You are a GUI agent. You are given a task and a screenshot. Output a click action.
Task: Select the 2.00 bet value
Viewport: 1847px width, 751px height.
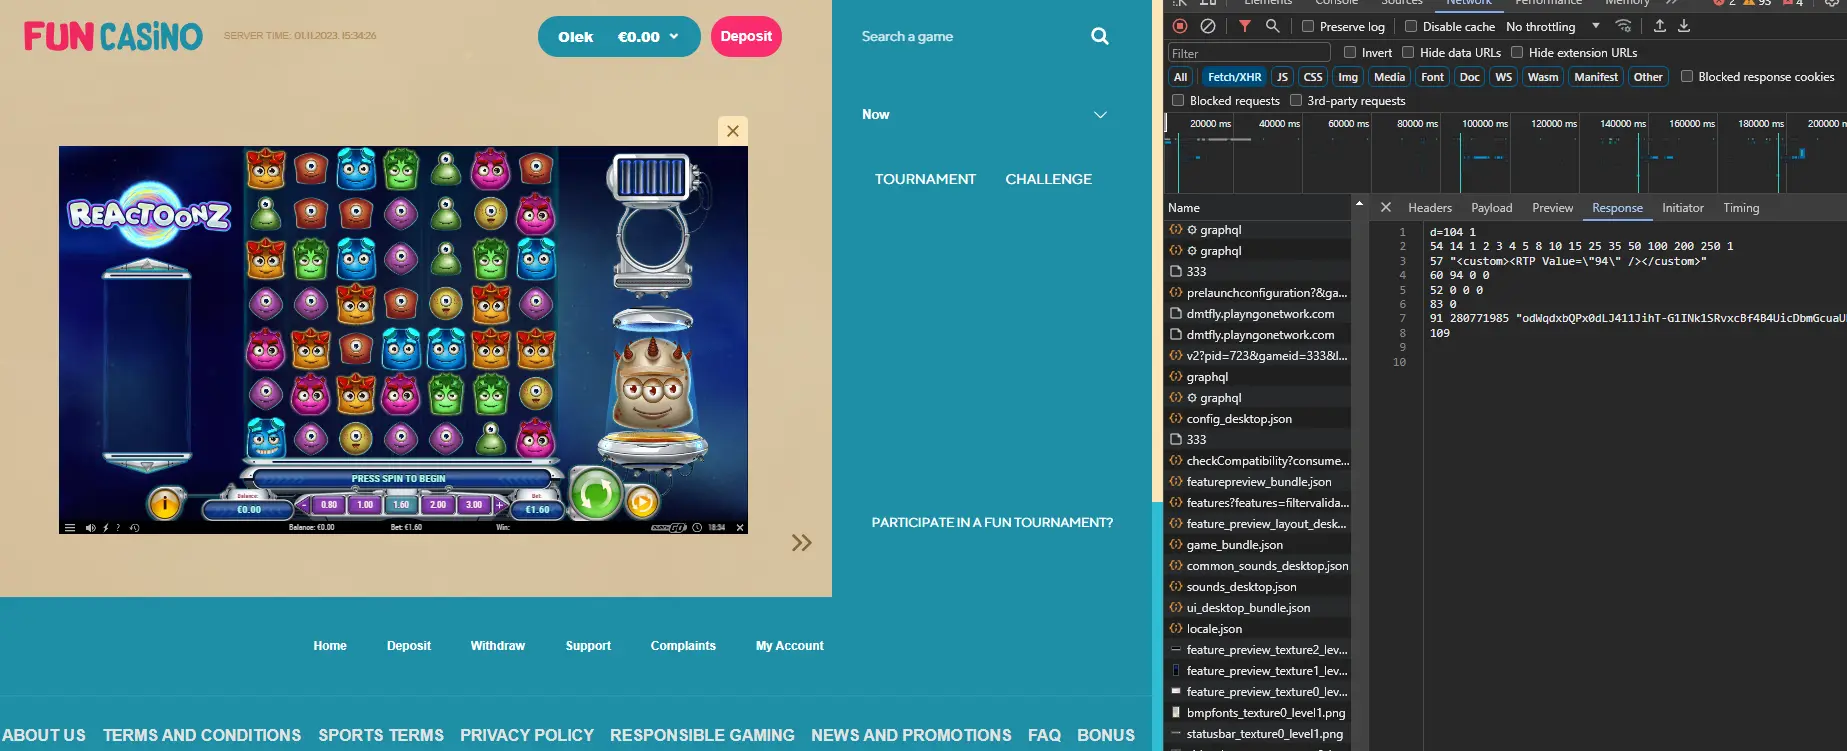pos(438,505)
